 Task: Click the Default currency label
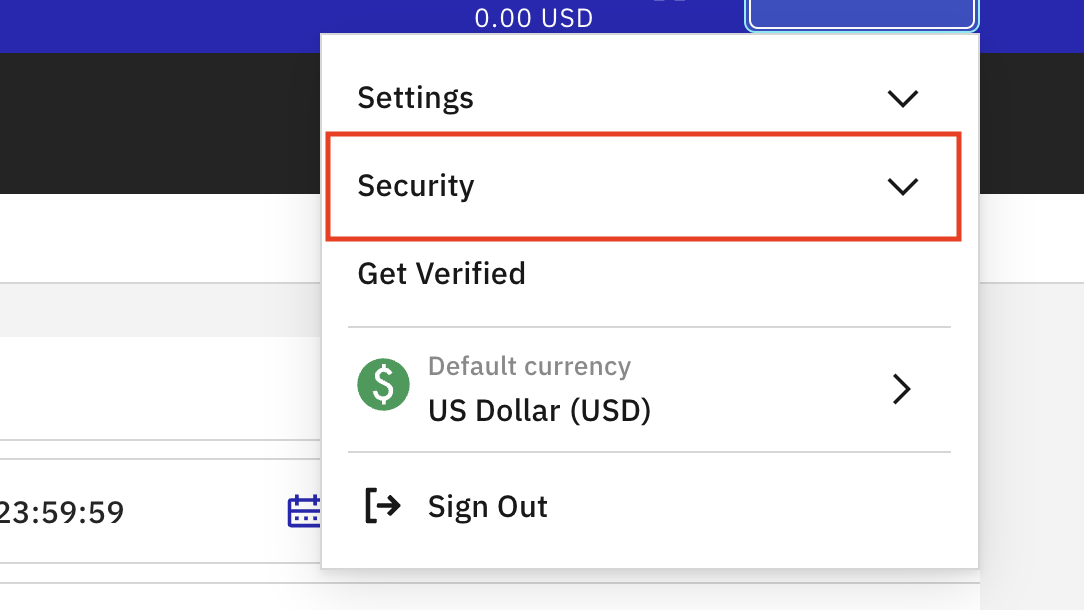click(x=530, y=366)
